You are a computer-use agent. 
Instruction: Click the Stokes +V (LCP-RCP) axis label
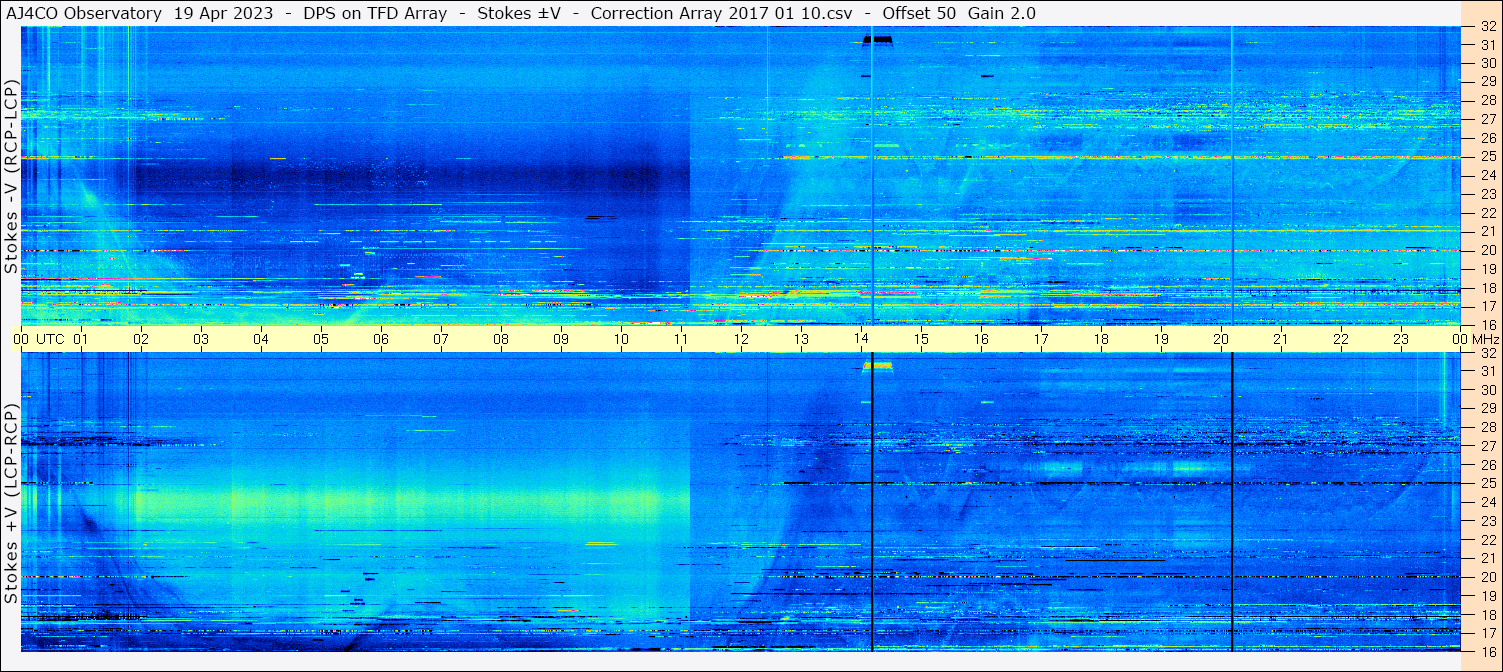click(12, 504)
